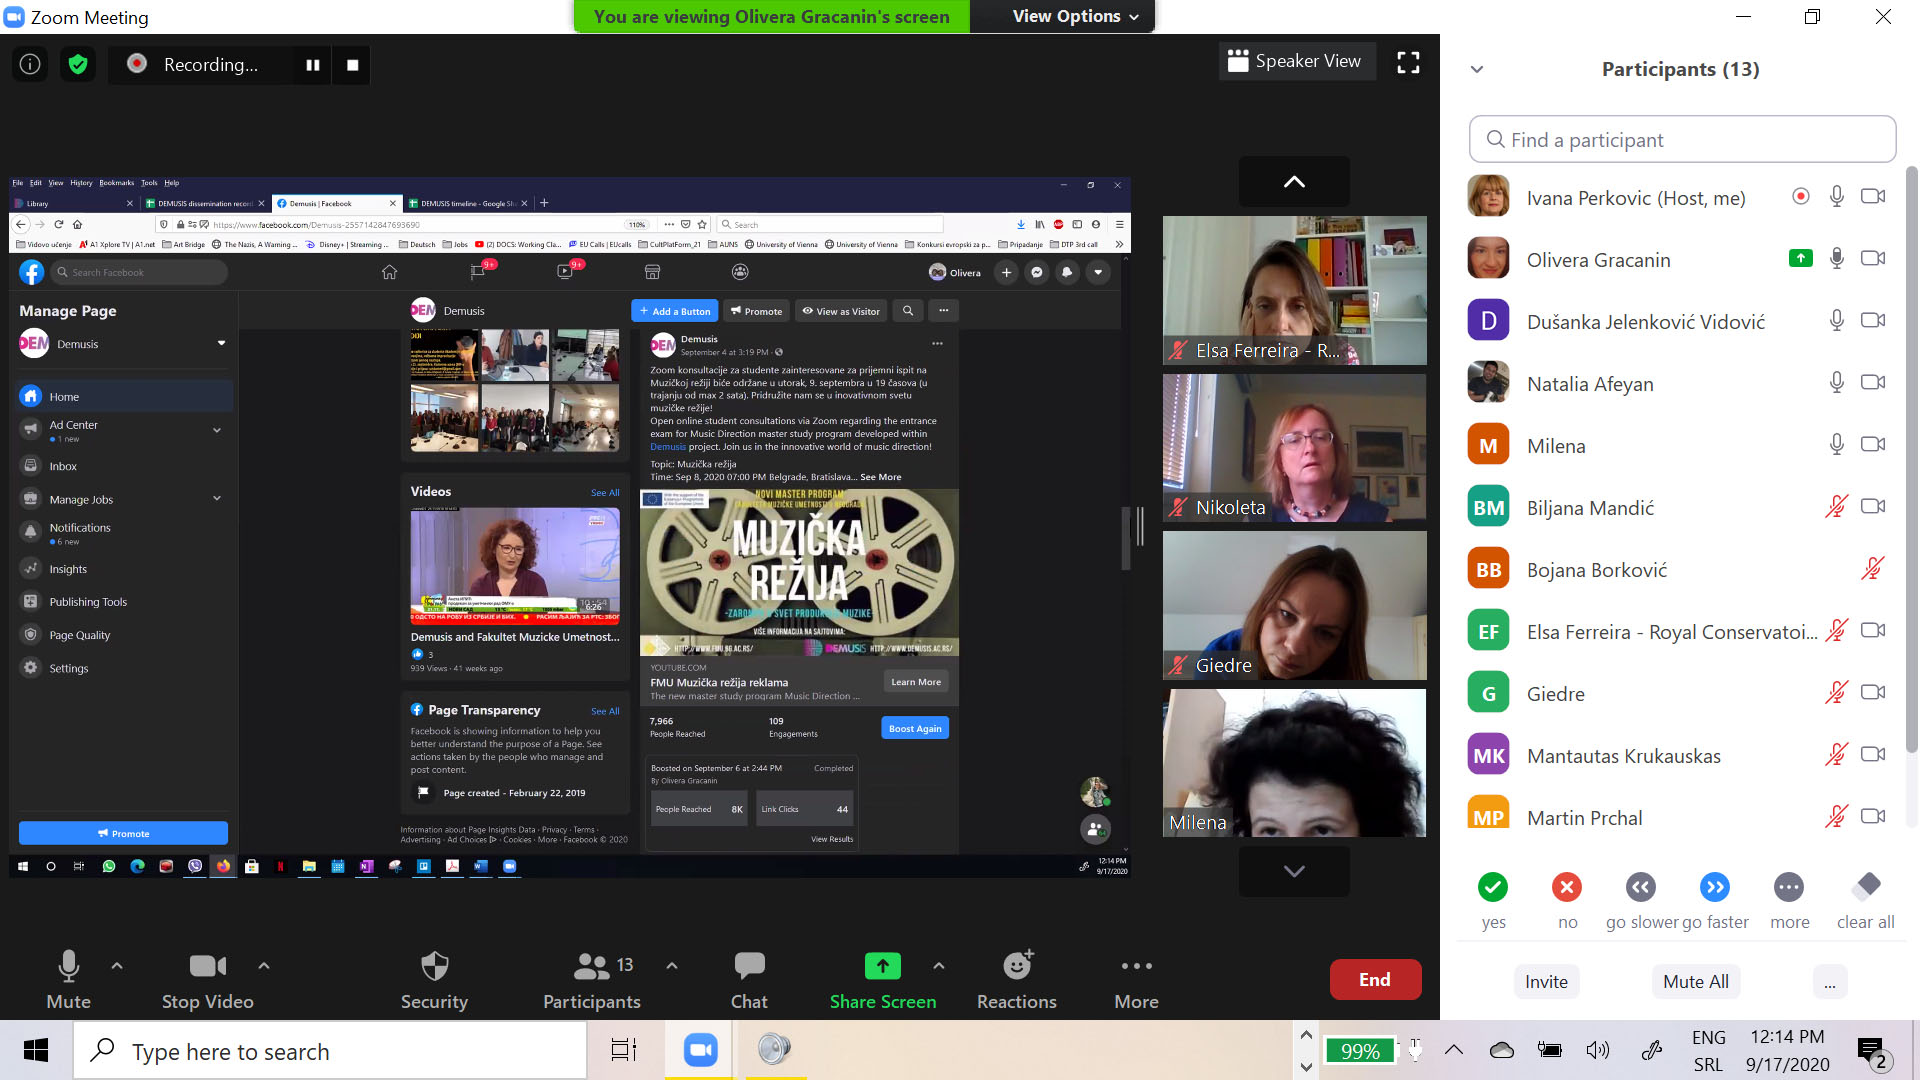Click the go slower icon
Viewport: 1920px width, 1080px height.
[x=1641, y=887]
